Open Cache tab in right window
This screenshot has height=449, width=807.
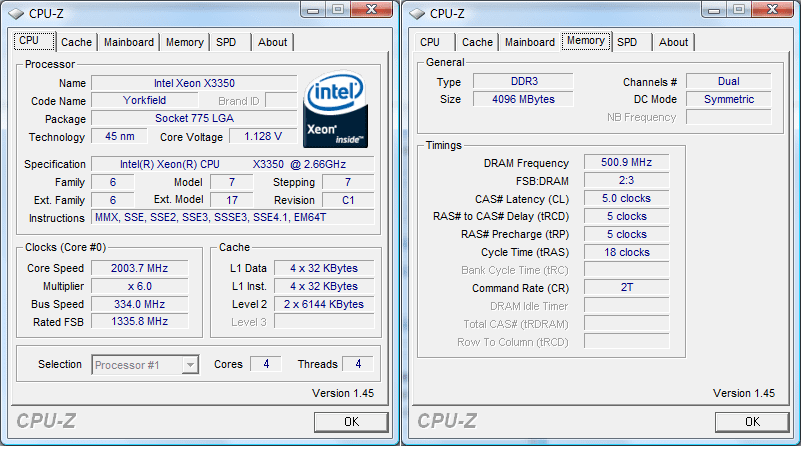(x=477, y=42)
